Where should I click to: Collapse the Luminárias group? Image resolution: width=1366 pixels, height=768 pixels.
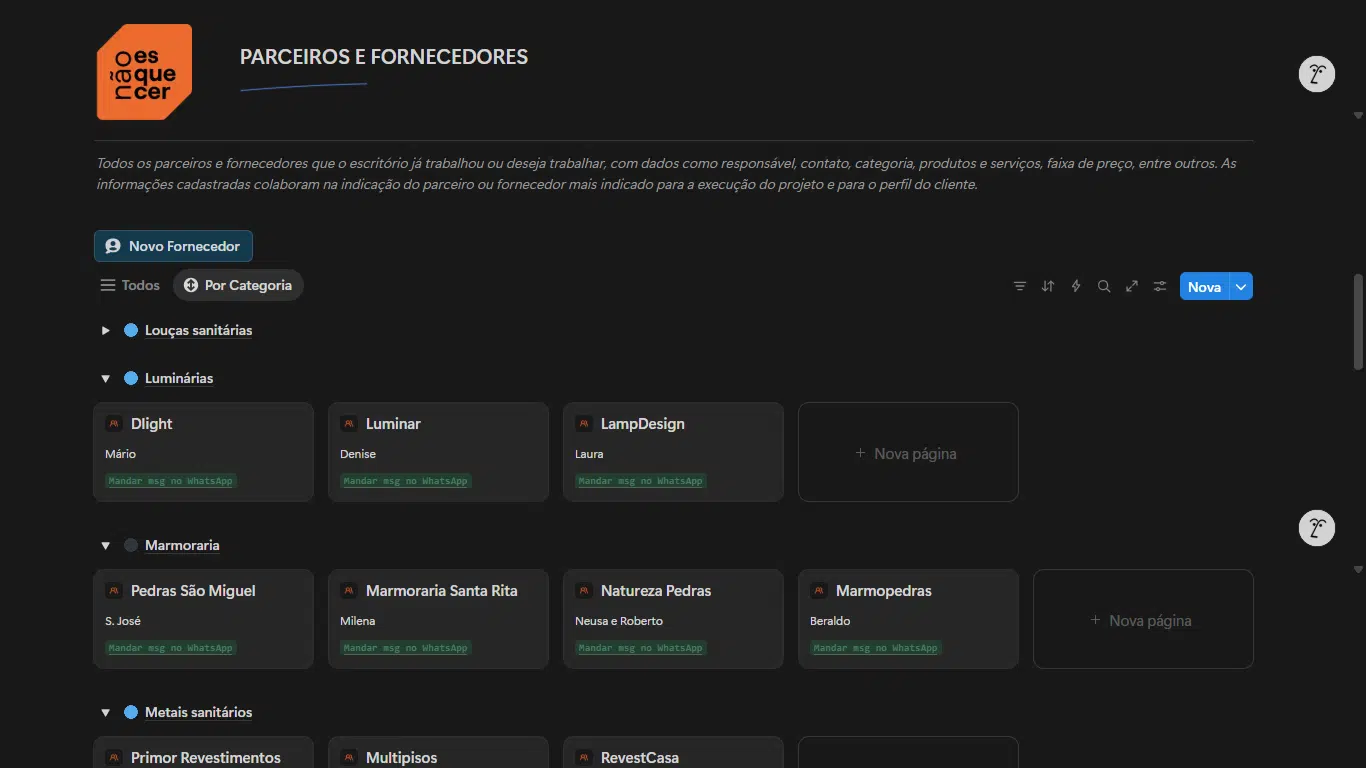click(x=105, y=378)
